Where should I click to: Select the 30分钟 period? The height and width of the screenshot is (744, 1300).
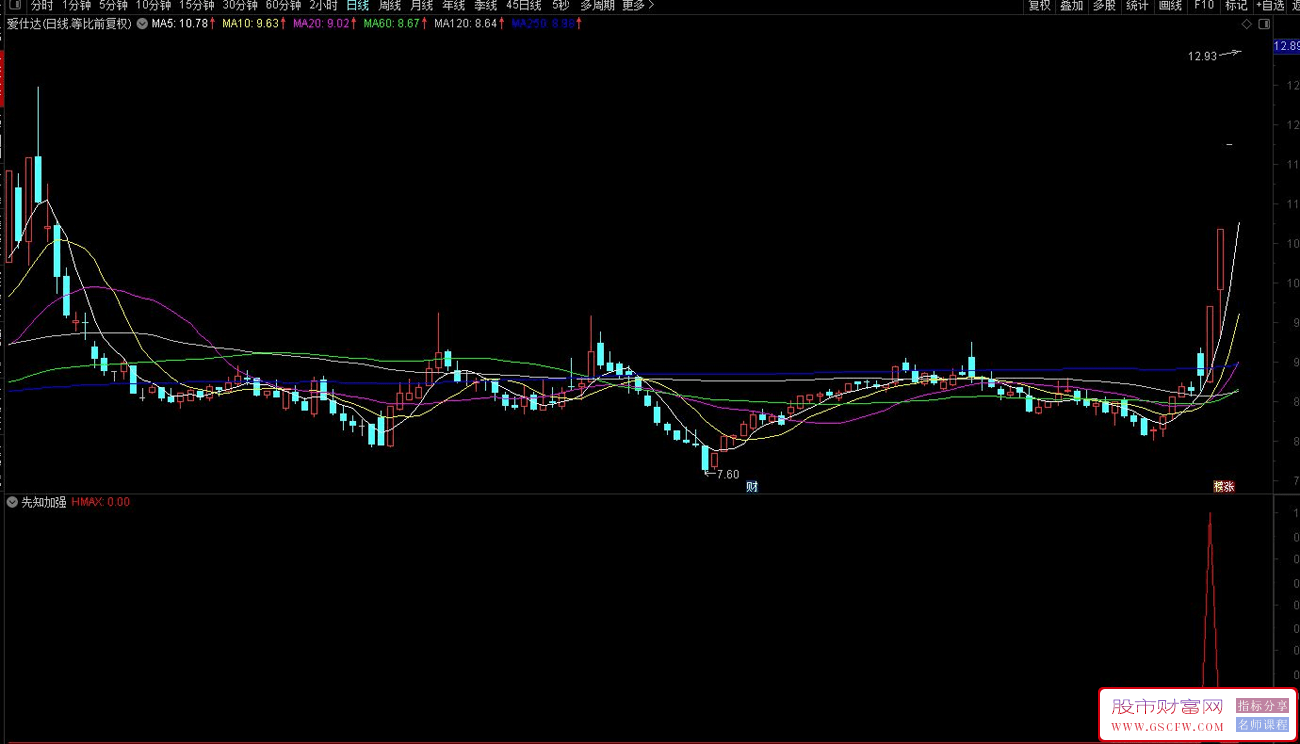240,6
